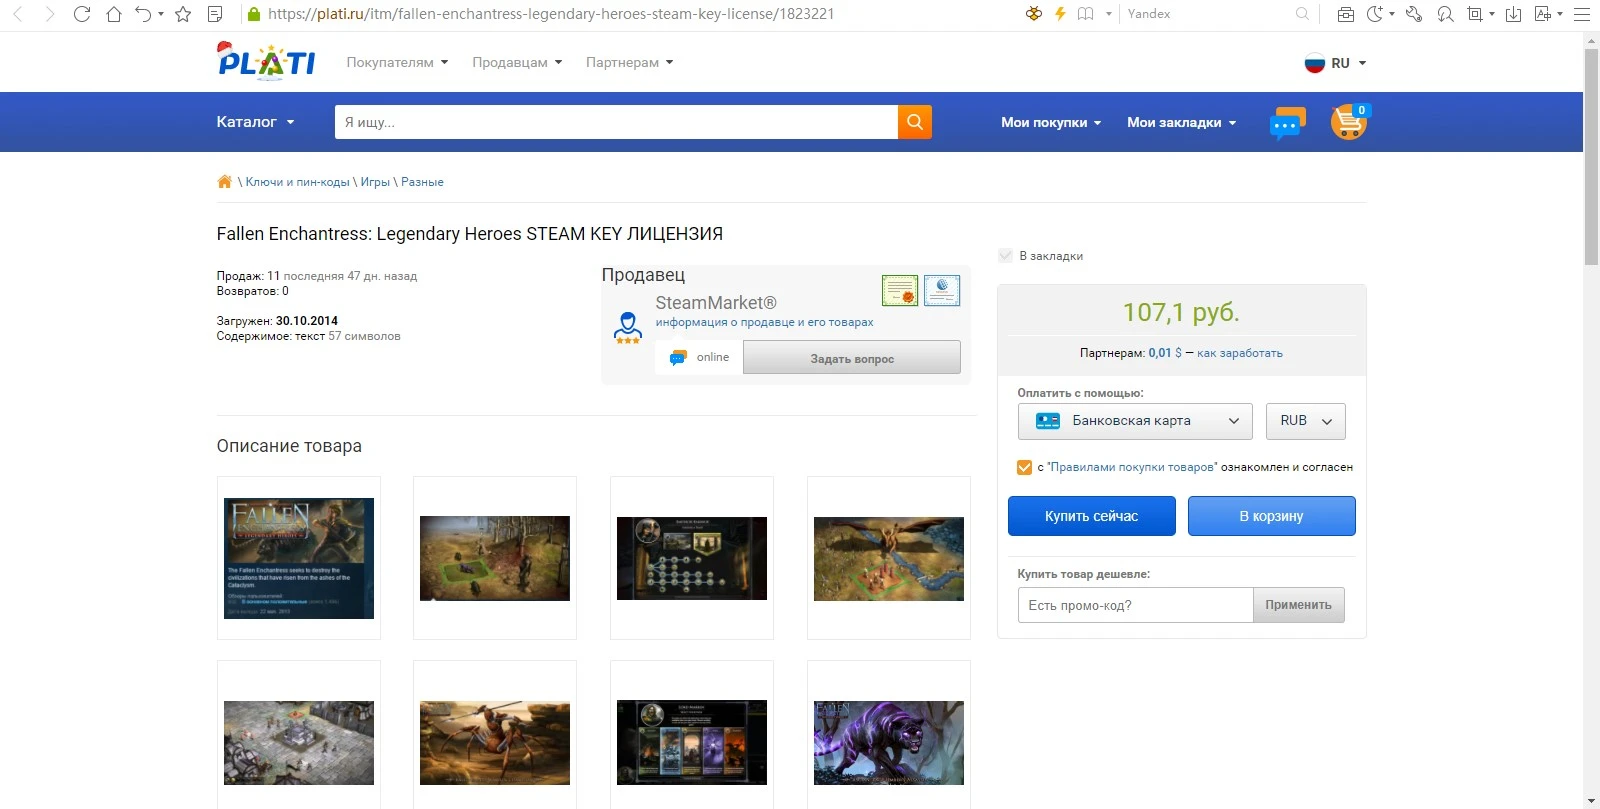Toggle the 'В закладки' checkbox
Viewport: 1600px width, 809px height.
tap(1006, 256)
